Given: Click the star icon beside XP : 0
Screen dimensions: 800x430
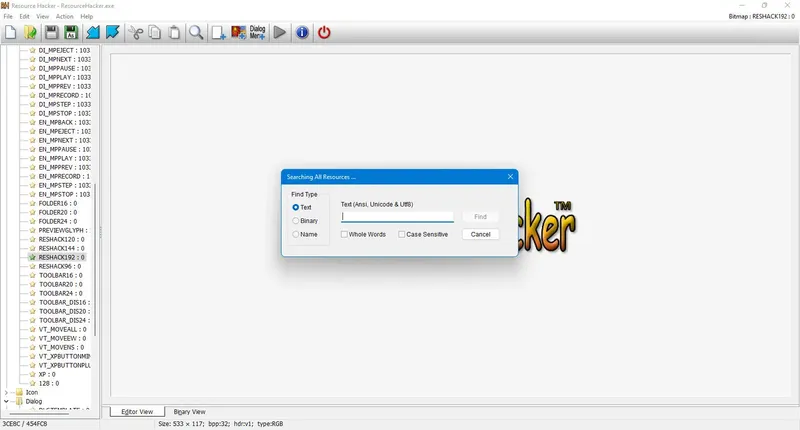Looking at the screenshot, I should [33, 374].
